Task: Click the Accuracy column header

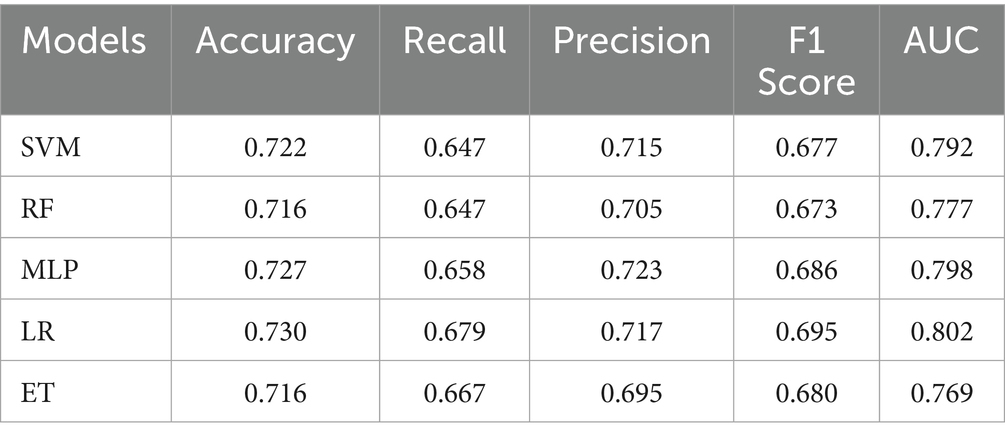Action: pos(275,41)
